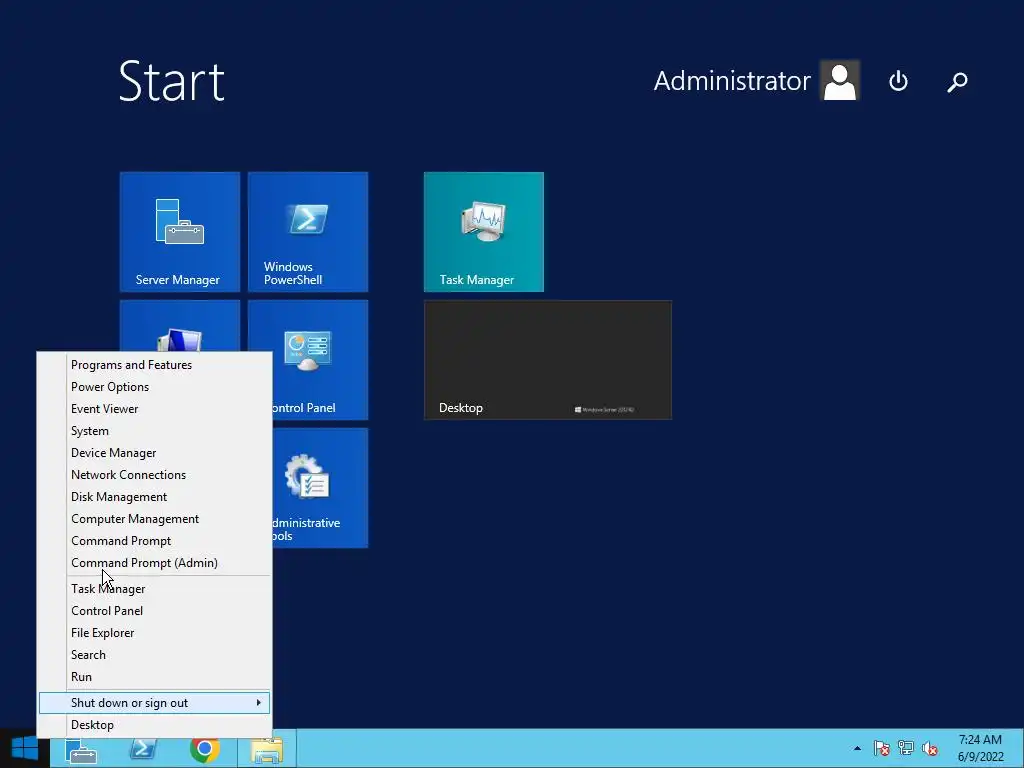Image resolution: width=1024 pixels, height=768 pixels.
Task: Open the Server Manager tile
Action: pos(180,232)
